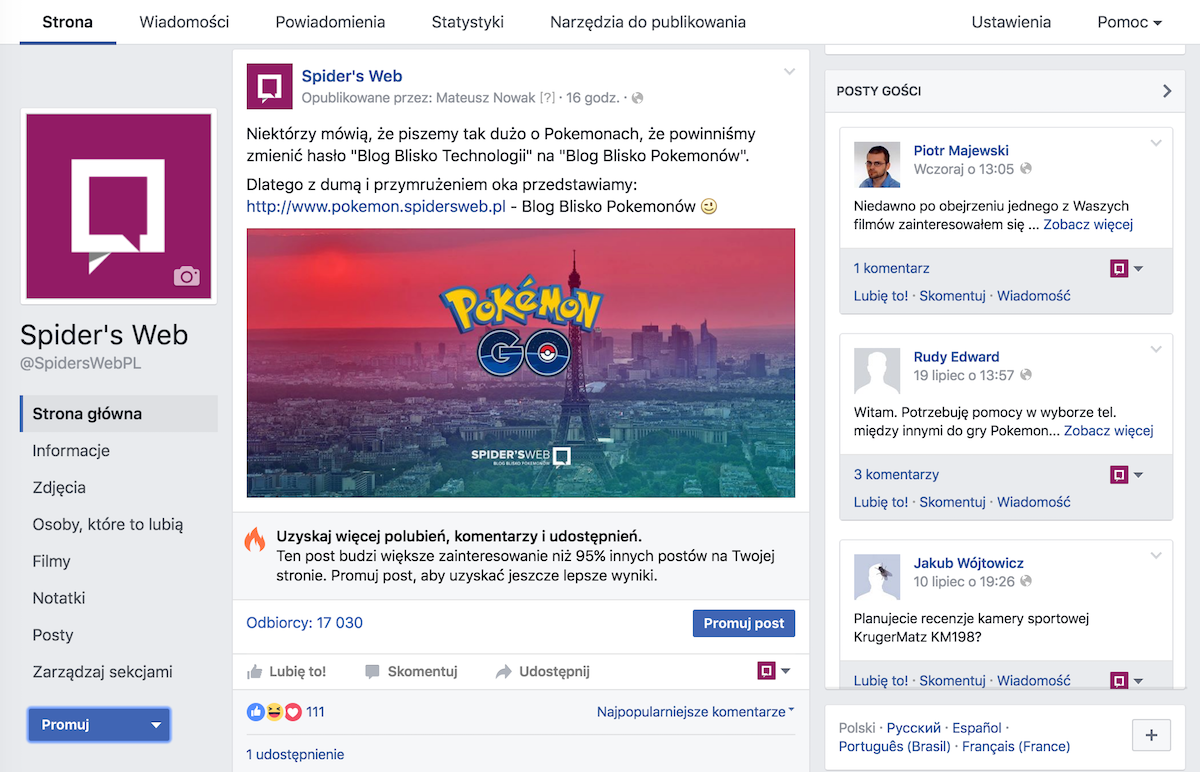
Task: Open Rudy Edward's profile avatar
Action: click(x=877, y=370)
